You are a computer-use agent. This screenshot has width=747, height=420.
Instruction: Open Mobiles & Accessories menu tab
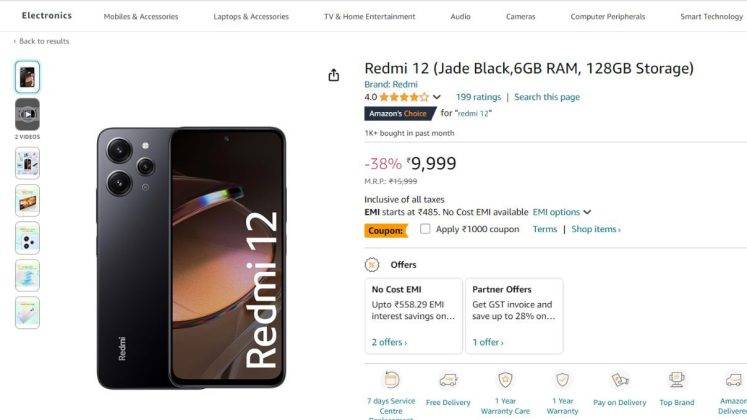(x=141, y=16)
